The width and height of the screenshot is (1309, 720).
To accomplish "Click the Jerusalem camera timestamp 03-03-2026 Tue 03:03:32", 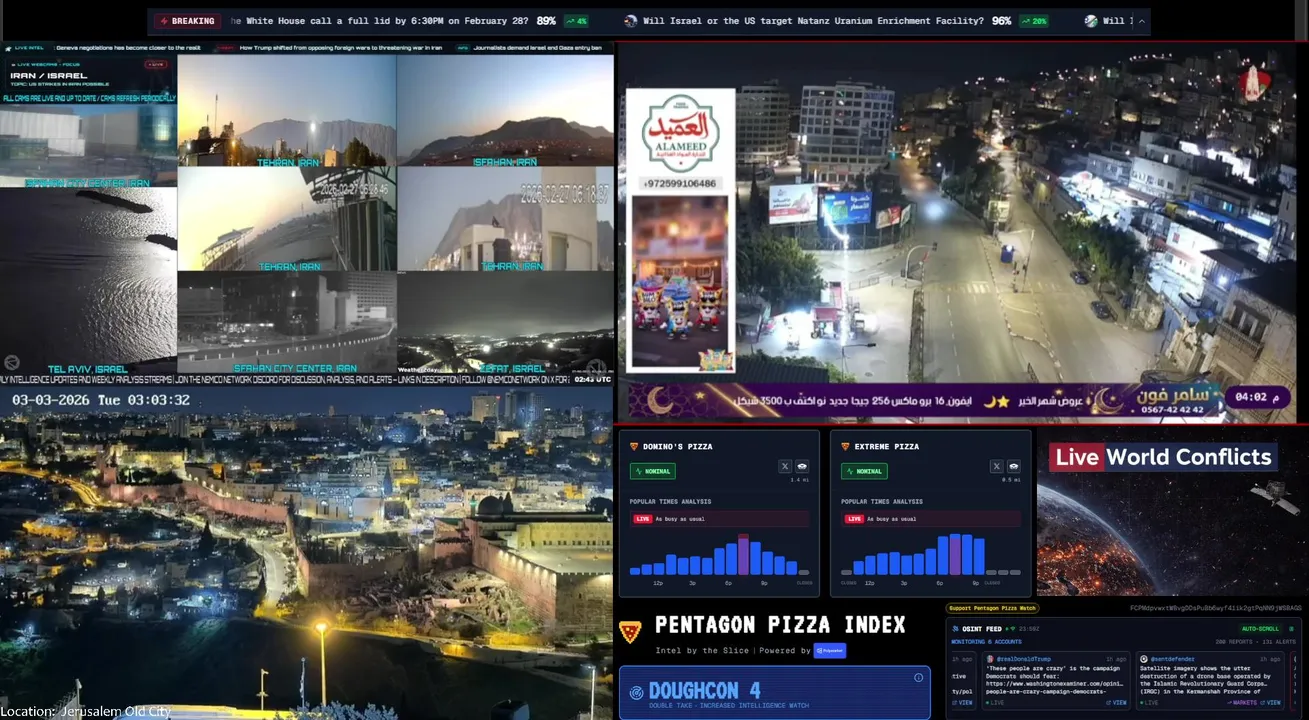I will tap(101, 400).
